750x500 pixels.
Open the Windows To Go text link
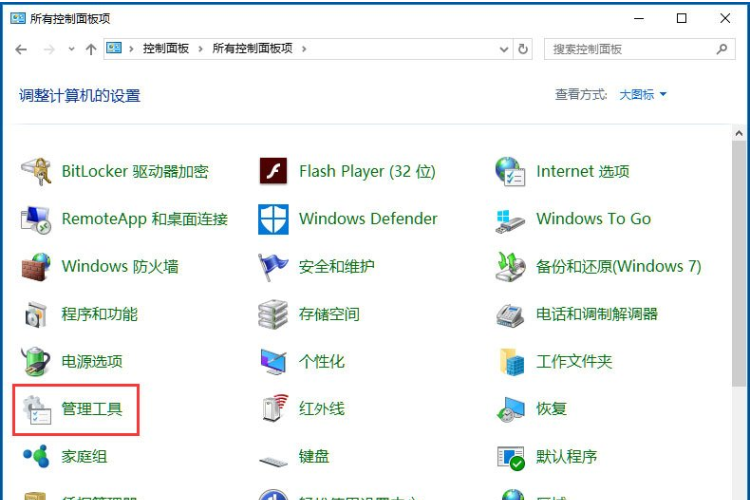(x=594, y=219)
